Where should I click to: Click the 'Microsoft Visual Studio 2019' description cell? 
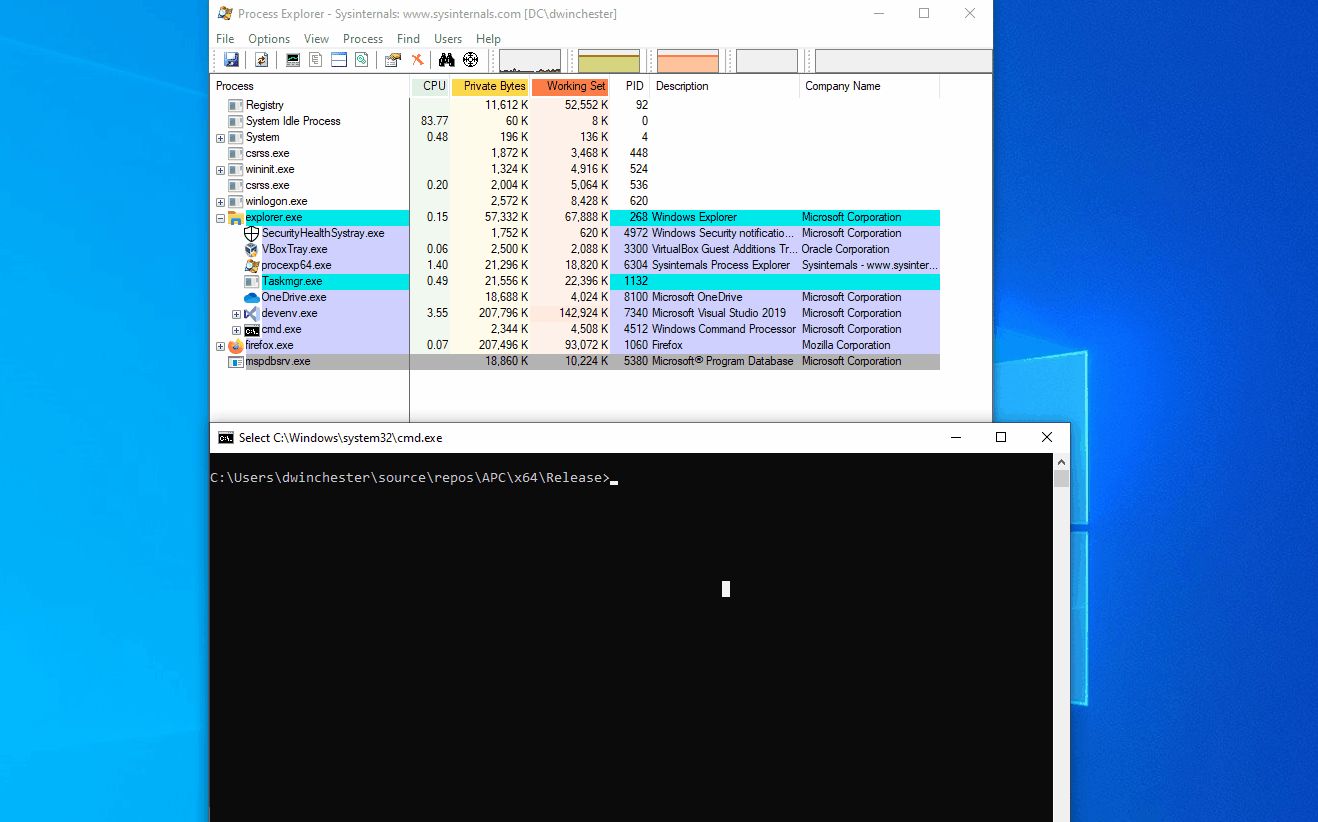(x=719, y=313)
